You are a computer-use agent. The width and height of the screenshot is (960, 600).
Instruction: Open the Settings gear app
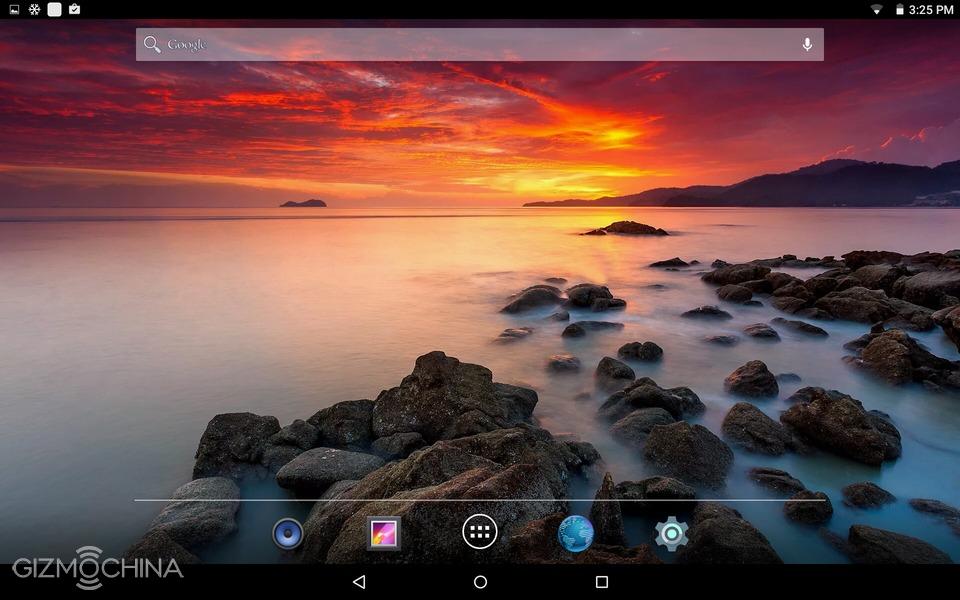(671, 534)
